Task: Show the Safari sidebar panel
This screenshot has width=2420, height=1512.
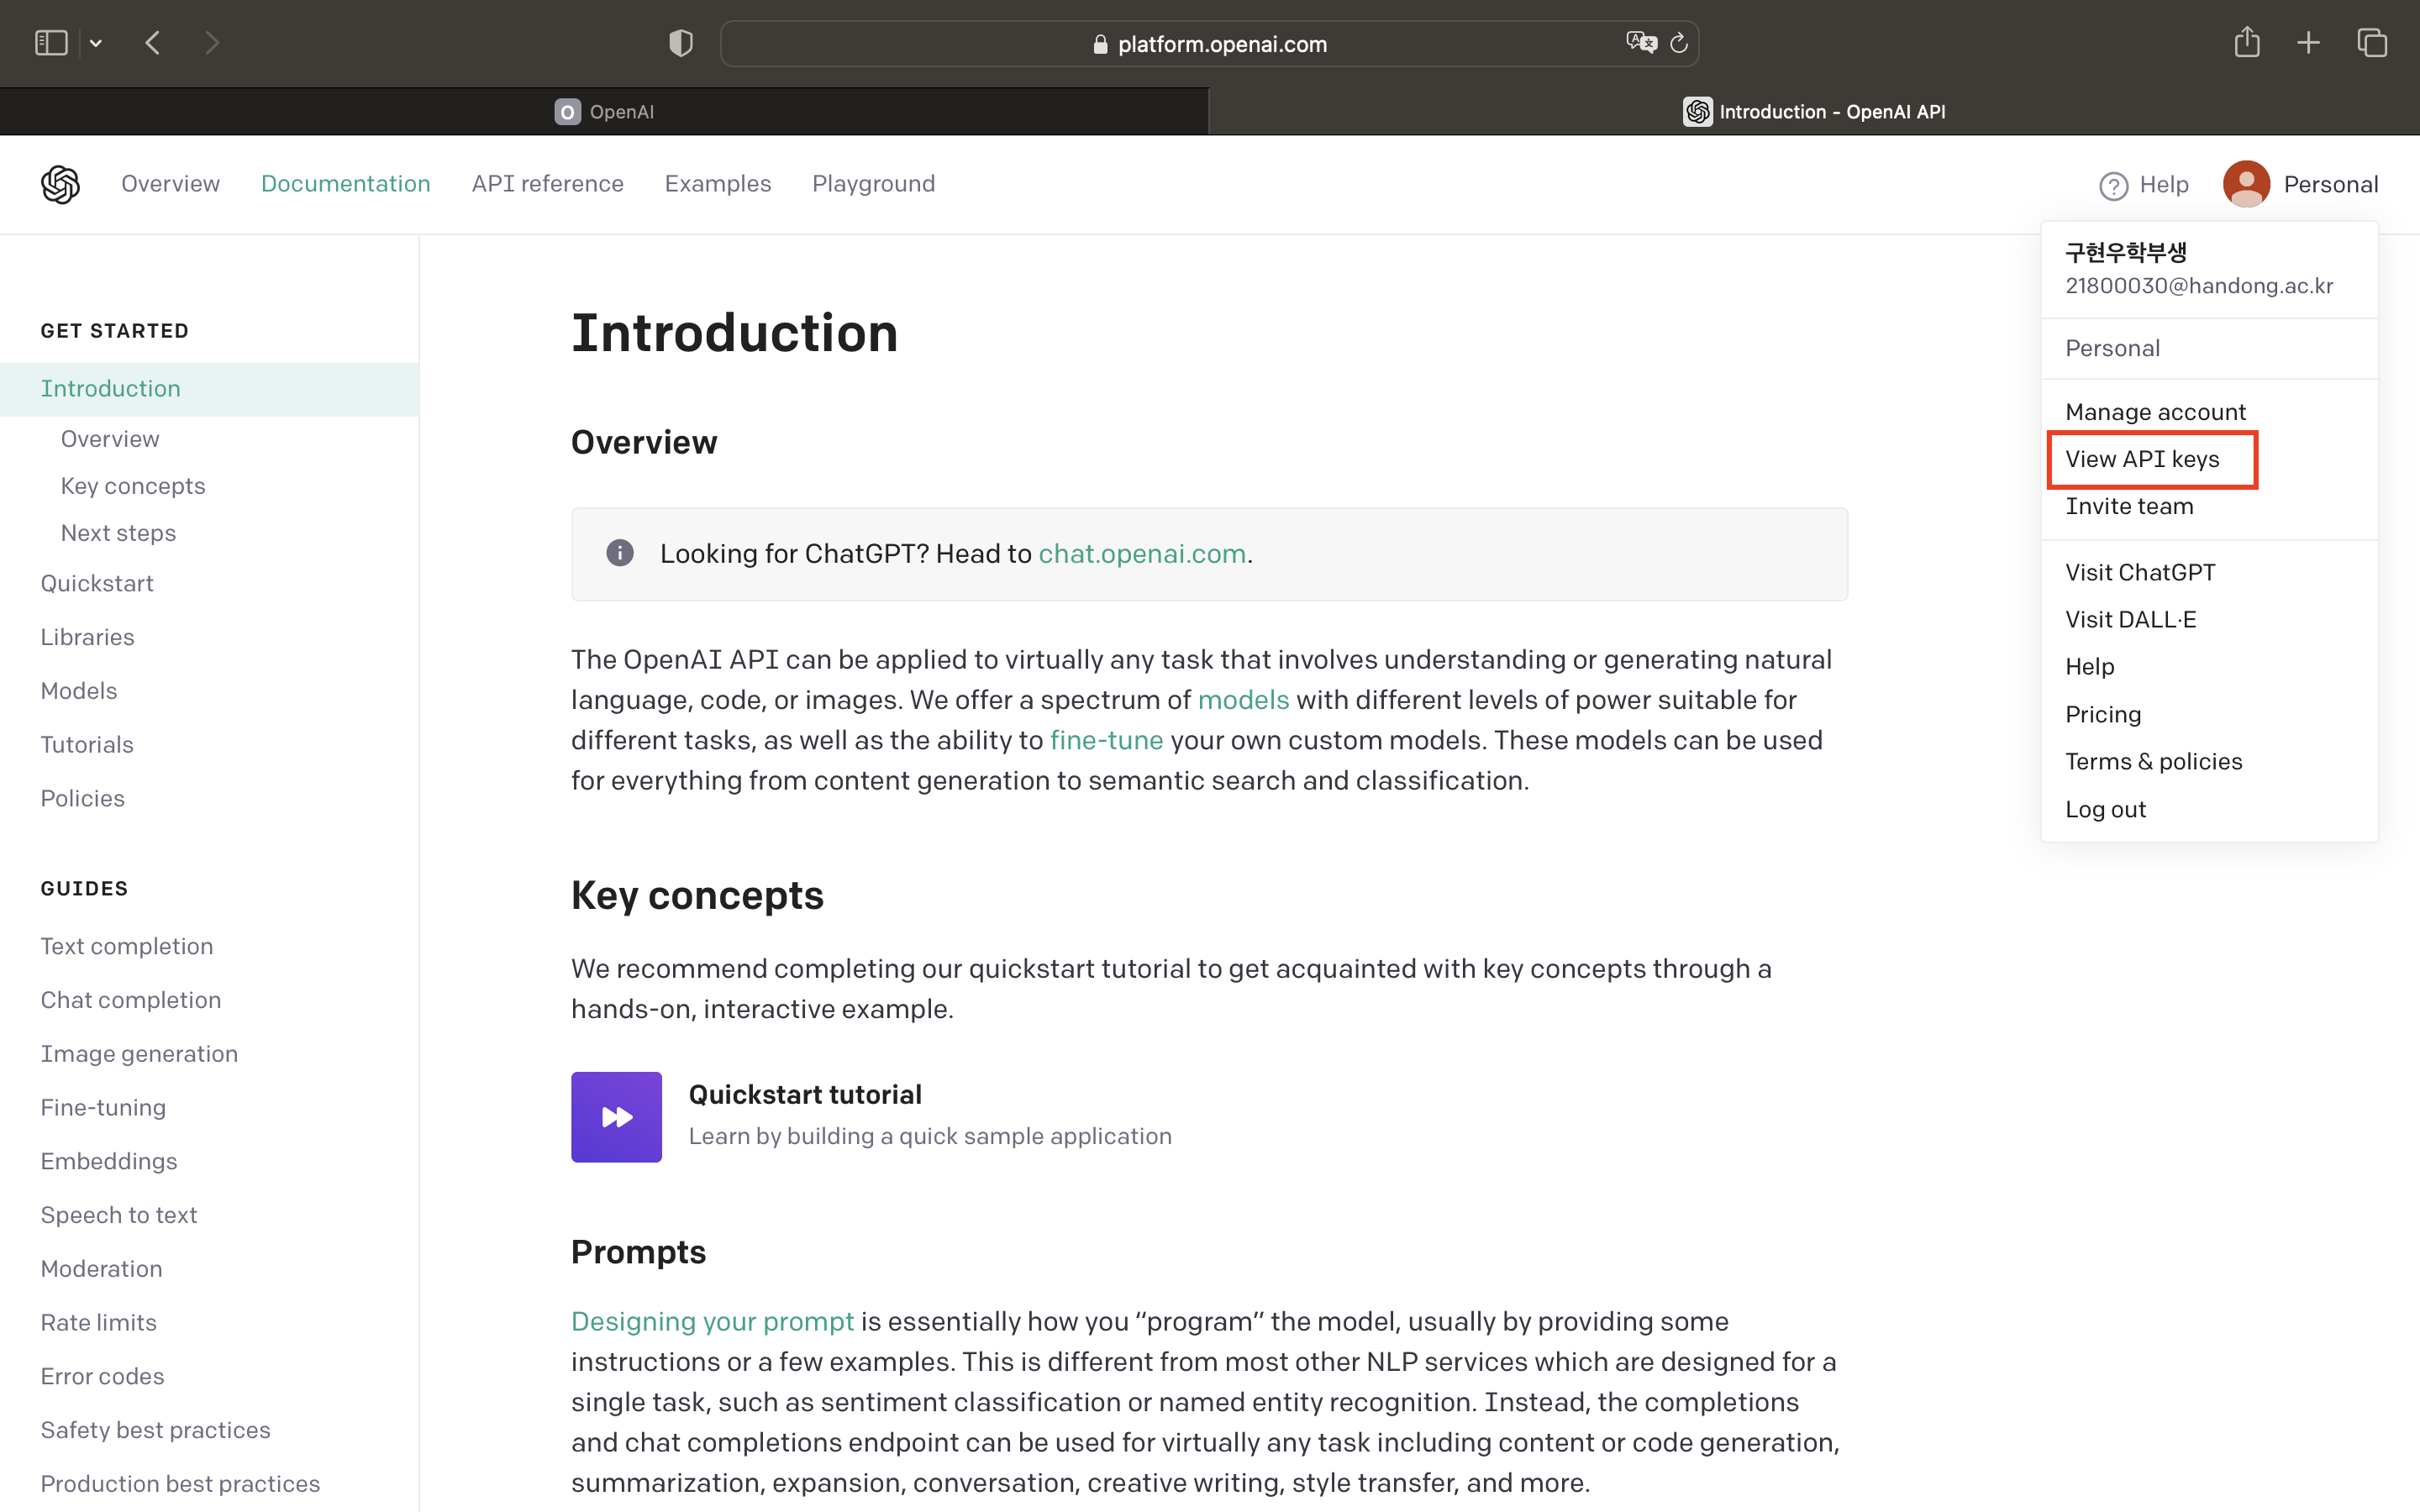Action: 51,43
